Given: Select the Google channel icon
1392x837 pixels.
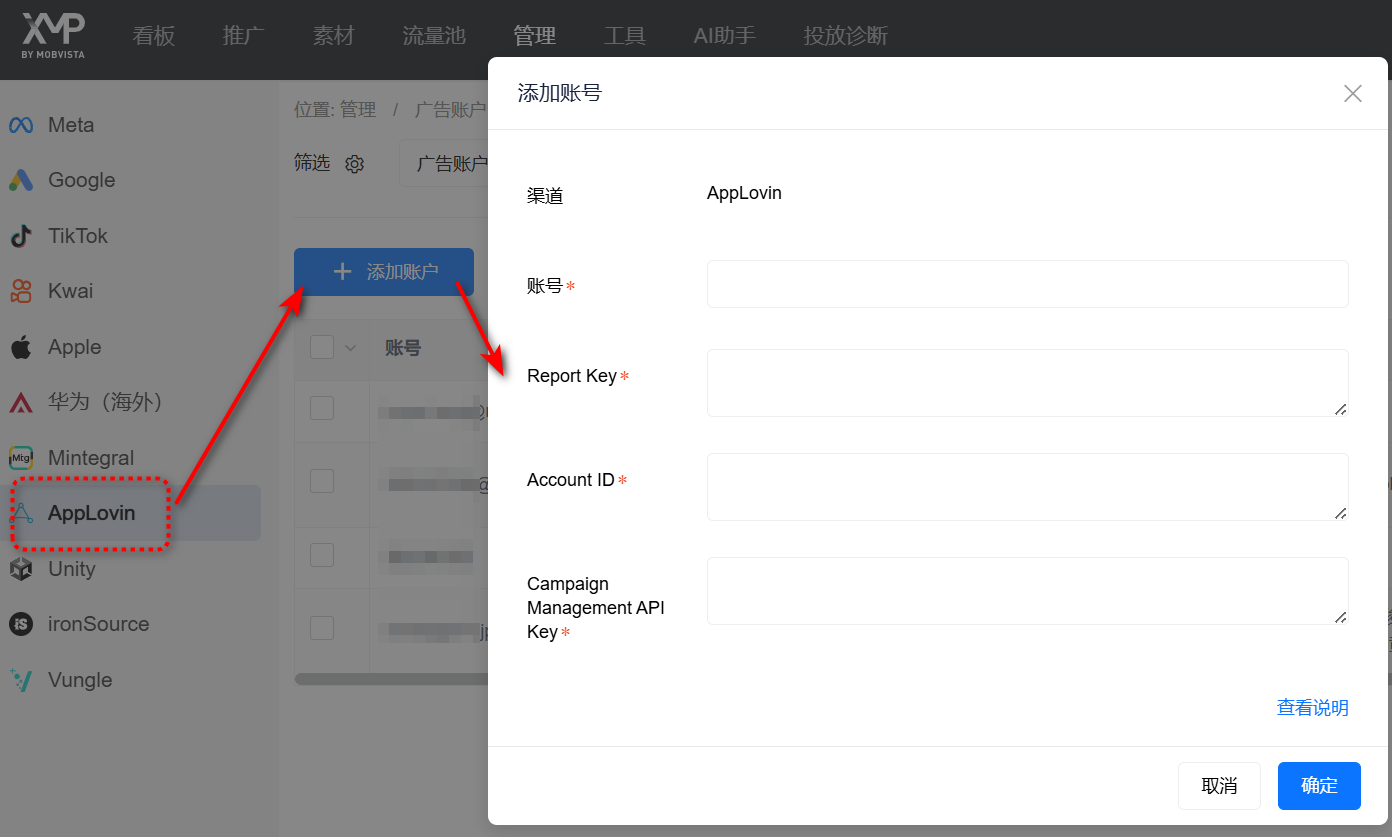Looking at the screenshot, I should tap(20, 180).
